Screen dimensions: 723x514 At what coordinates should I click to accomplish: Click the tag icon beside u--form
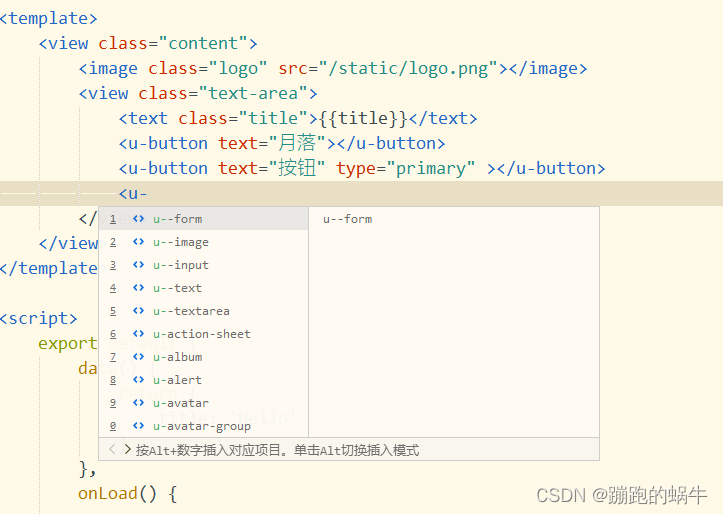138,219
